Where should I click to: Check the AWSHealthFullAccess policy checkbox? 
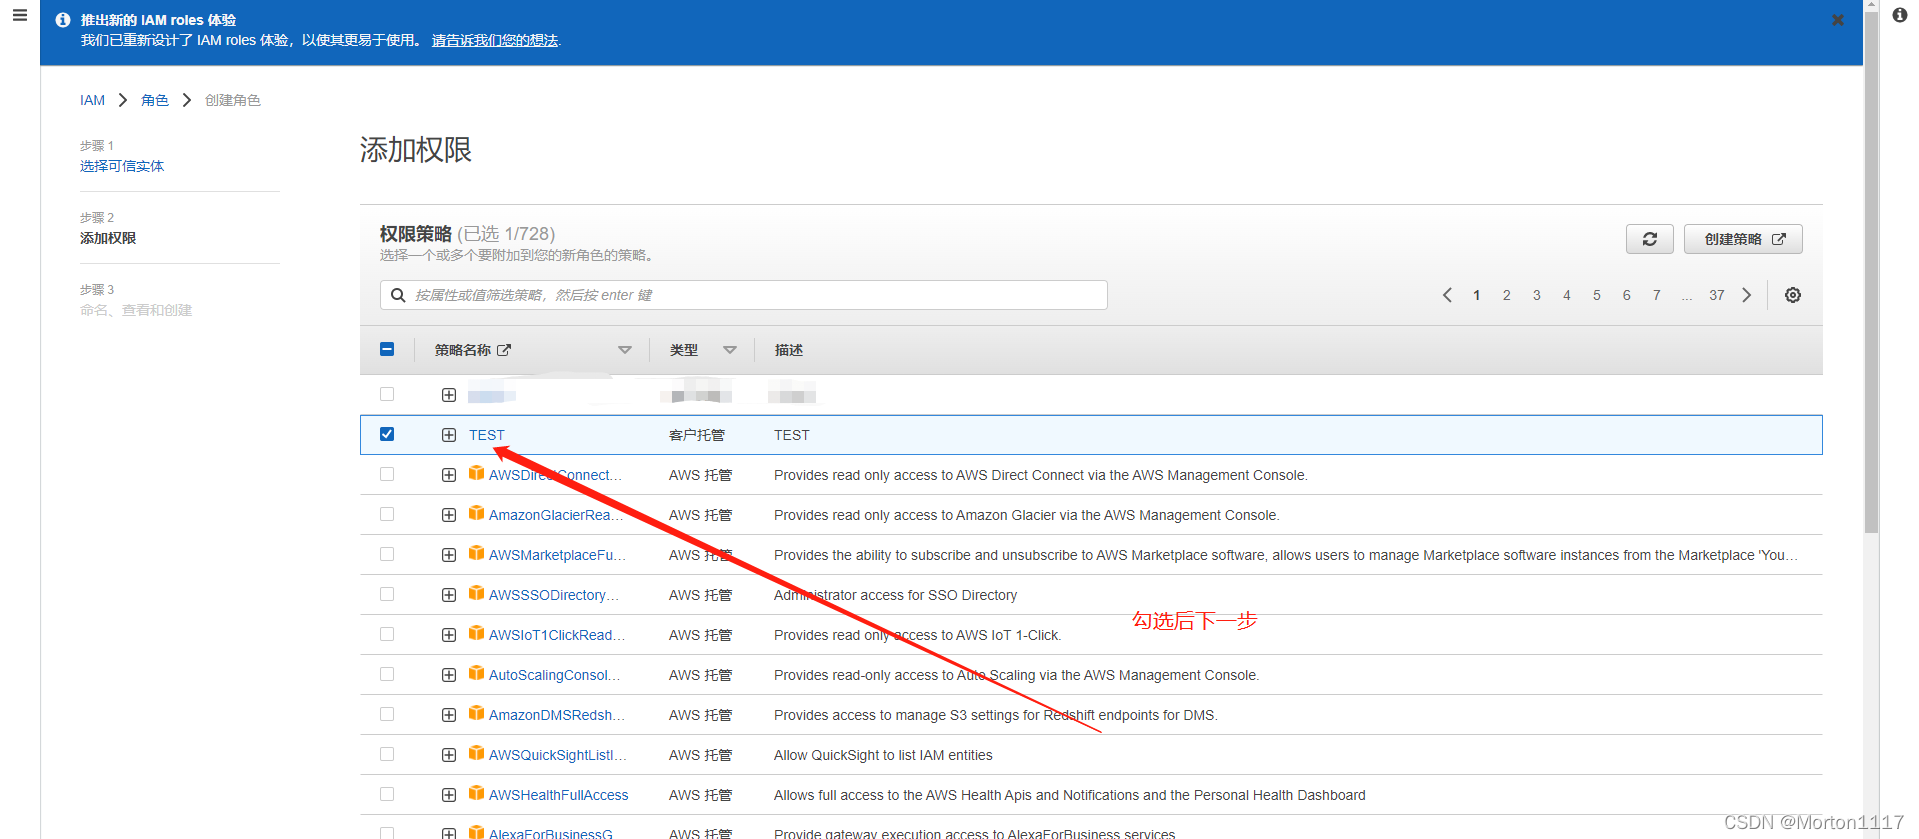click(x=387, y=794)
